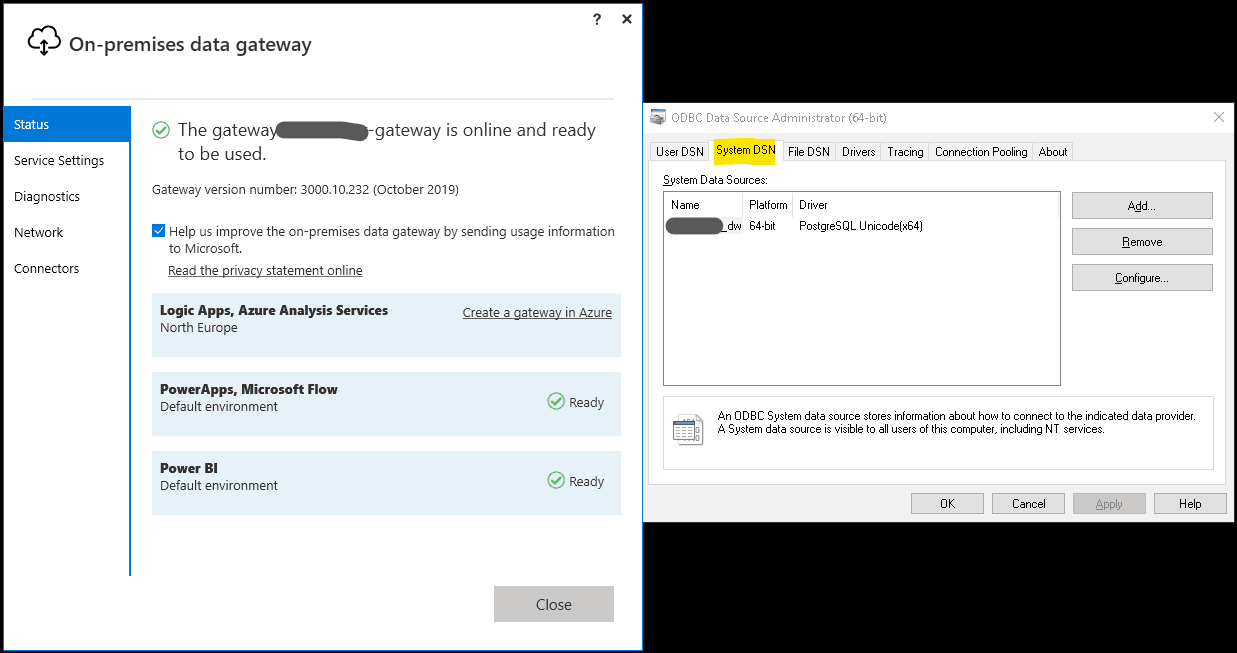This screenshot has height=653, width=1237.
Task: Click 'Create a gateway in Azure'
Action: click(537, 312)
